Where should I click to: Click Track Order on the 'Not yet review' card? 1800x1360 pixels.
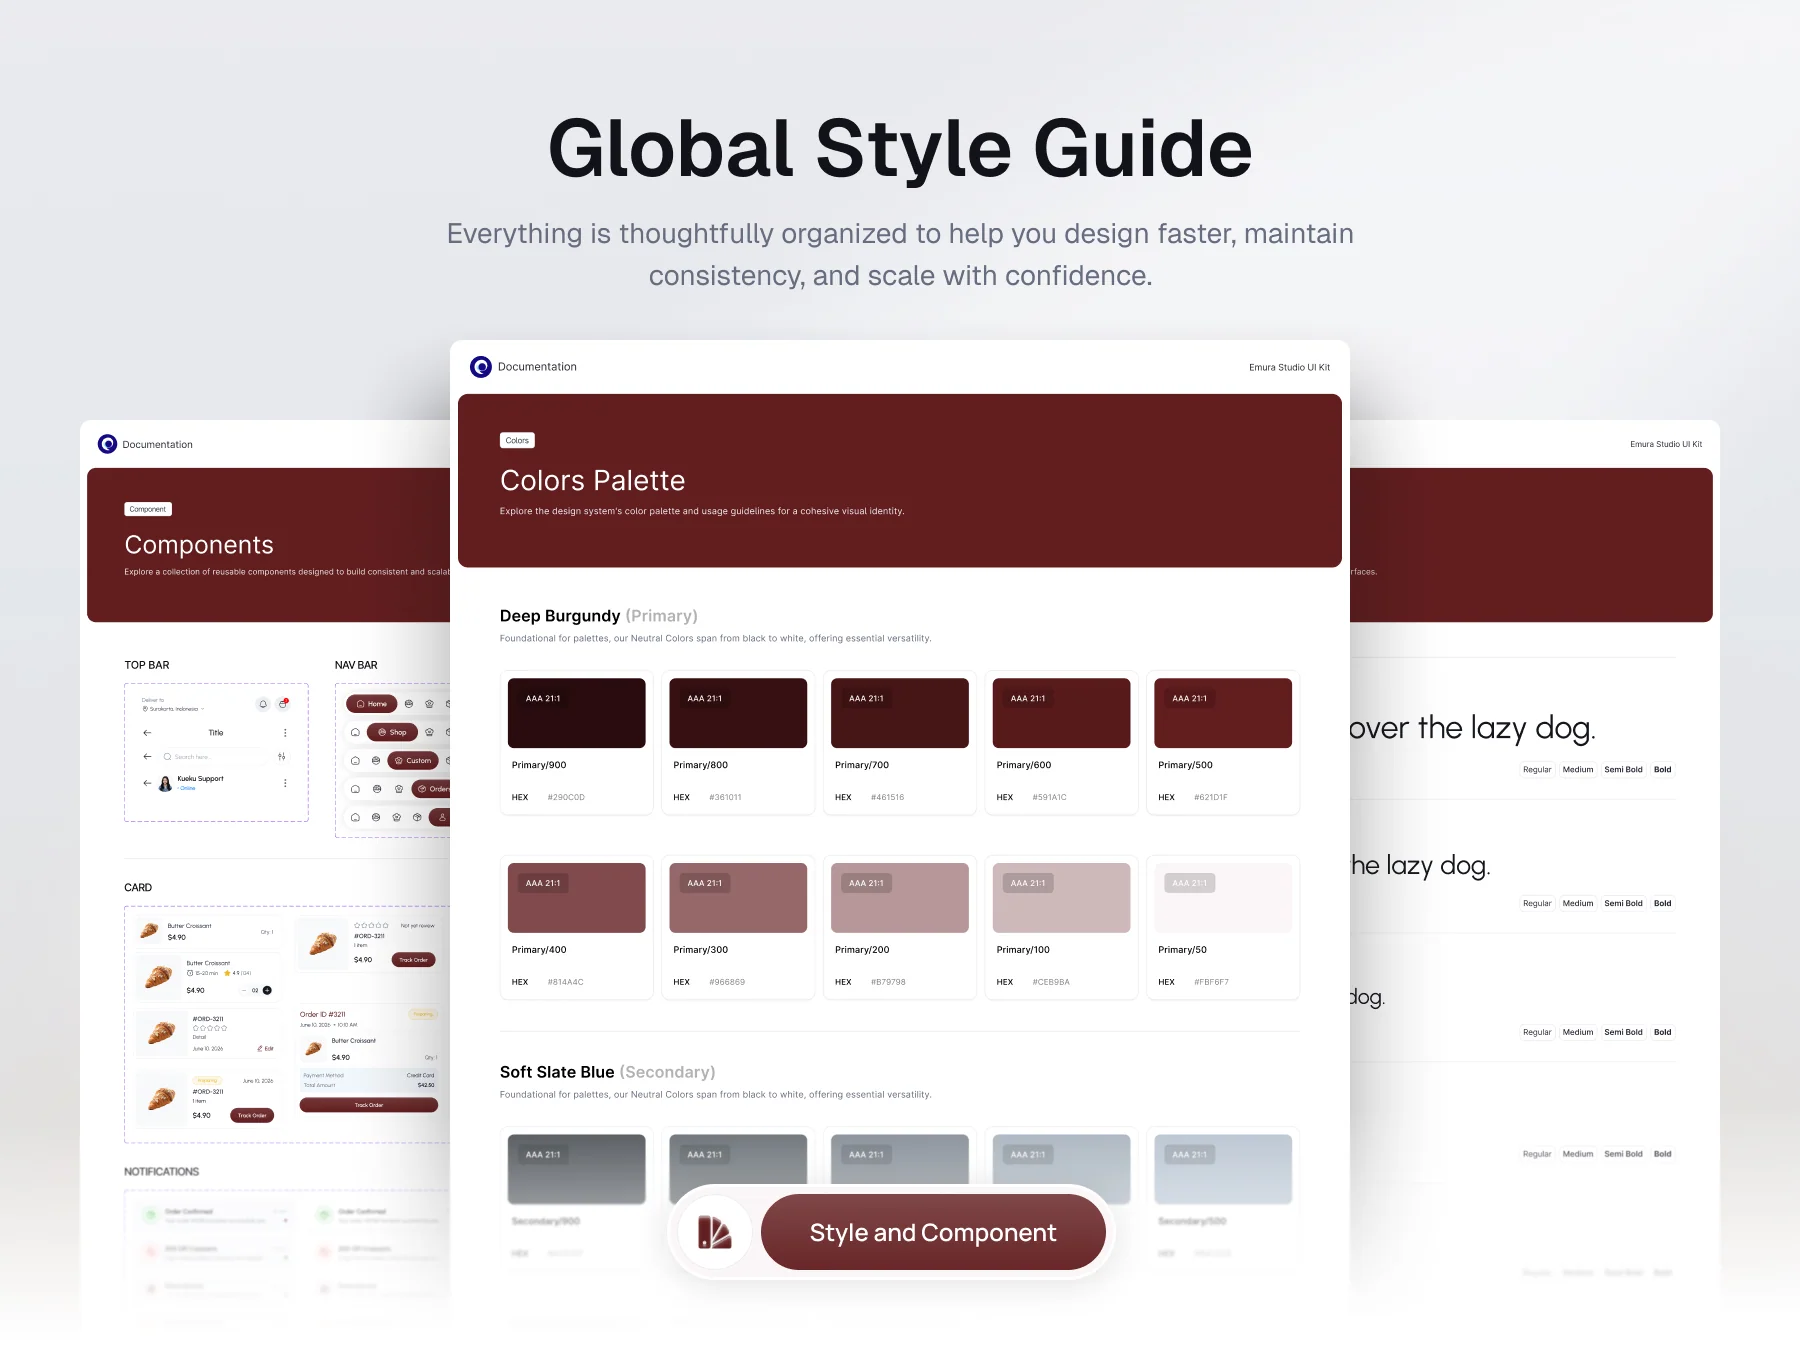click(x=414, y=960)
